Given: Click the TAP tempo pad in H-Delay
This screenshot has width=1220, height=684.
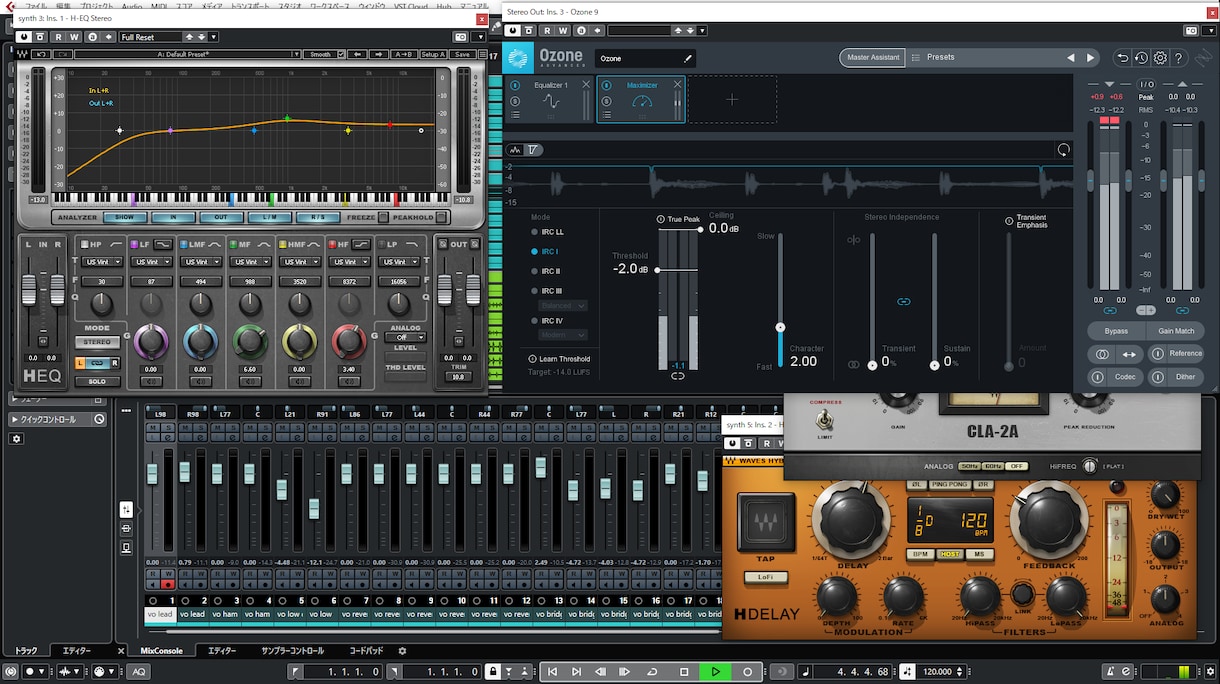Looking at the screenshot, I should 767,521.
